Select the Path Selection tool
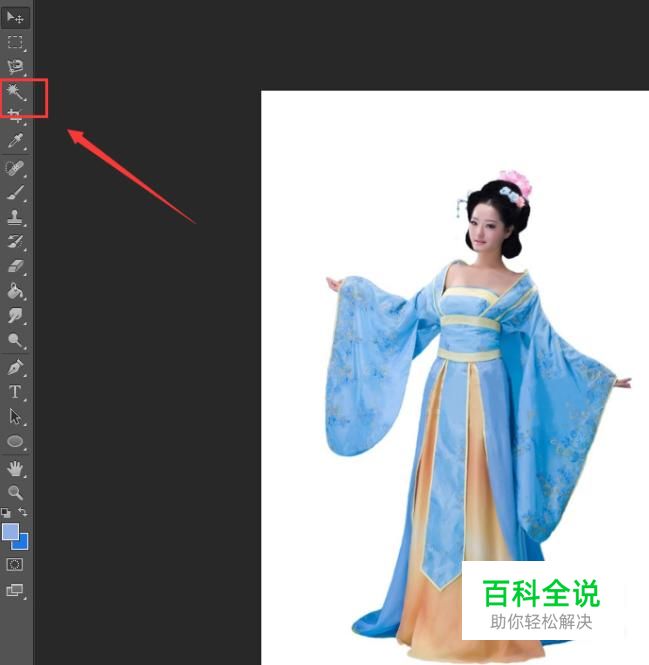 click(x=15, y=416)
